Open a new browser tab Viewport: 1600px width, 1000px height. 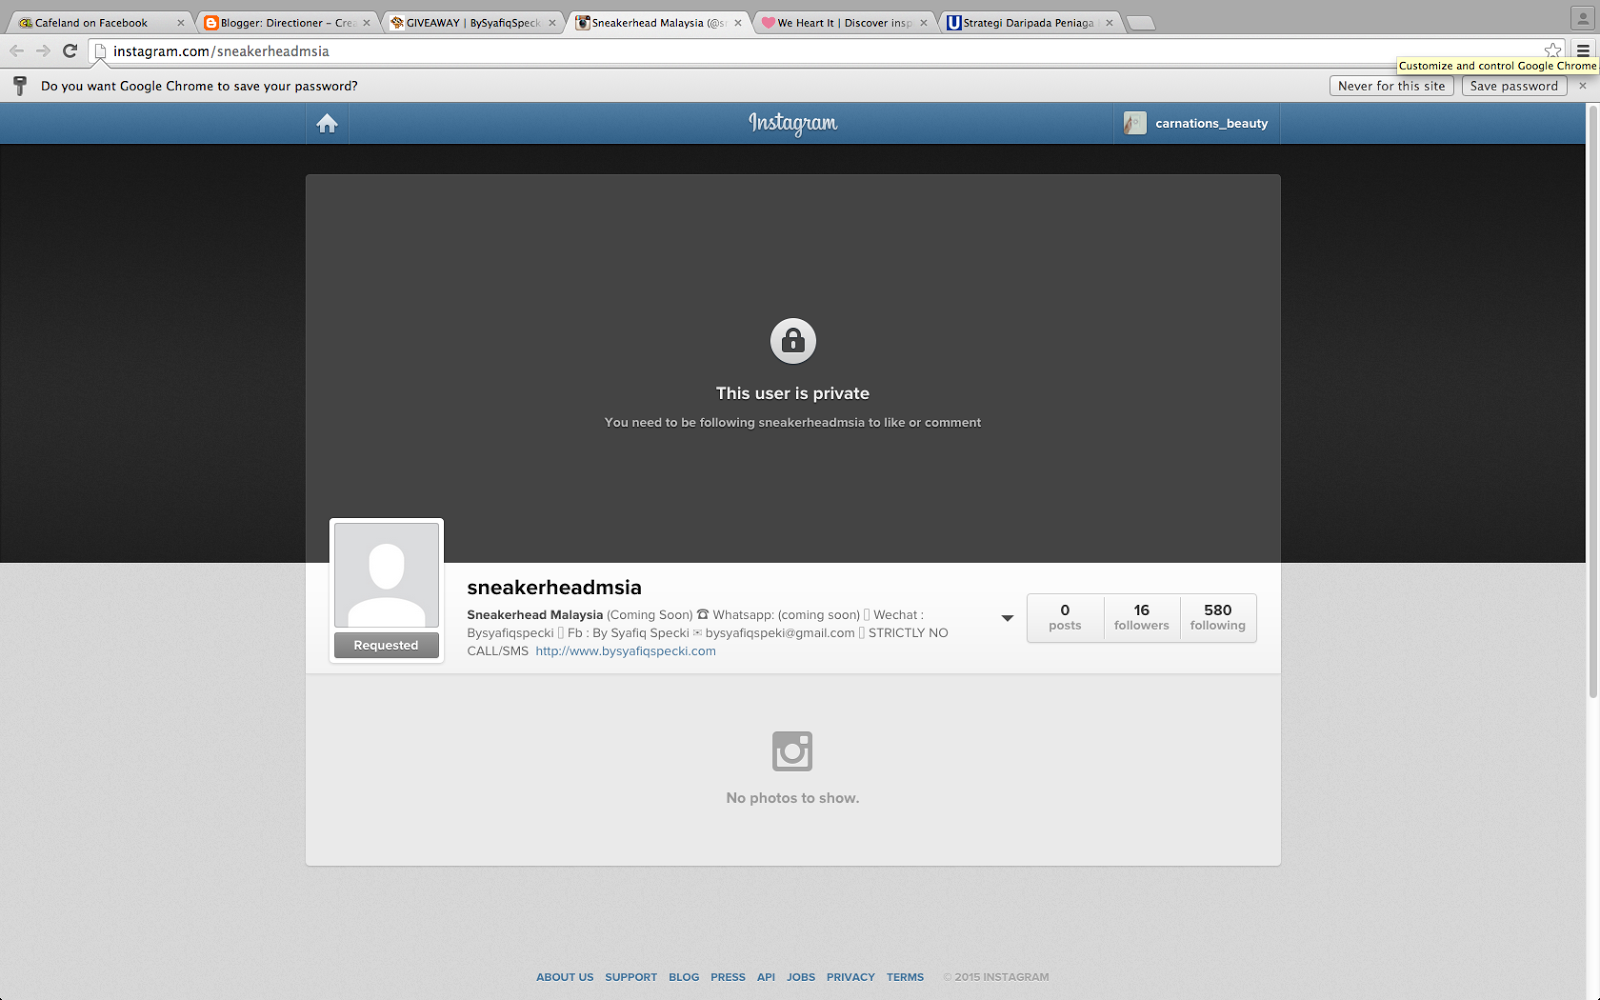click(x=1141, y=23)
